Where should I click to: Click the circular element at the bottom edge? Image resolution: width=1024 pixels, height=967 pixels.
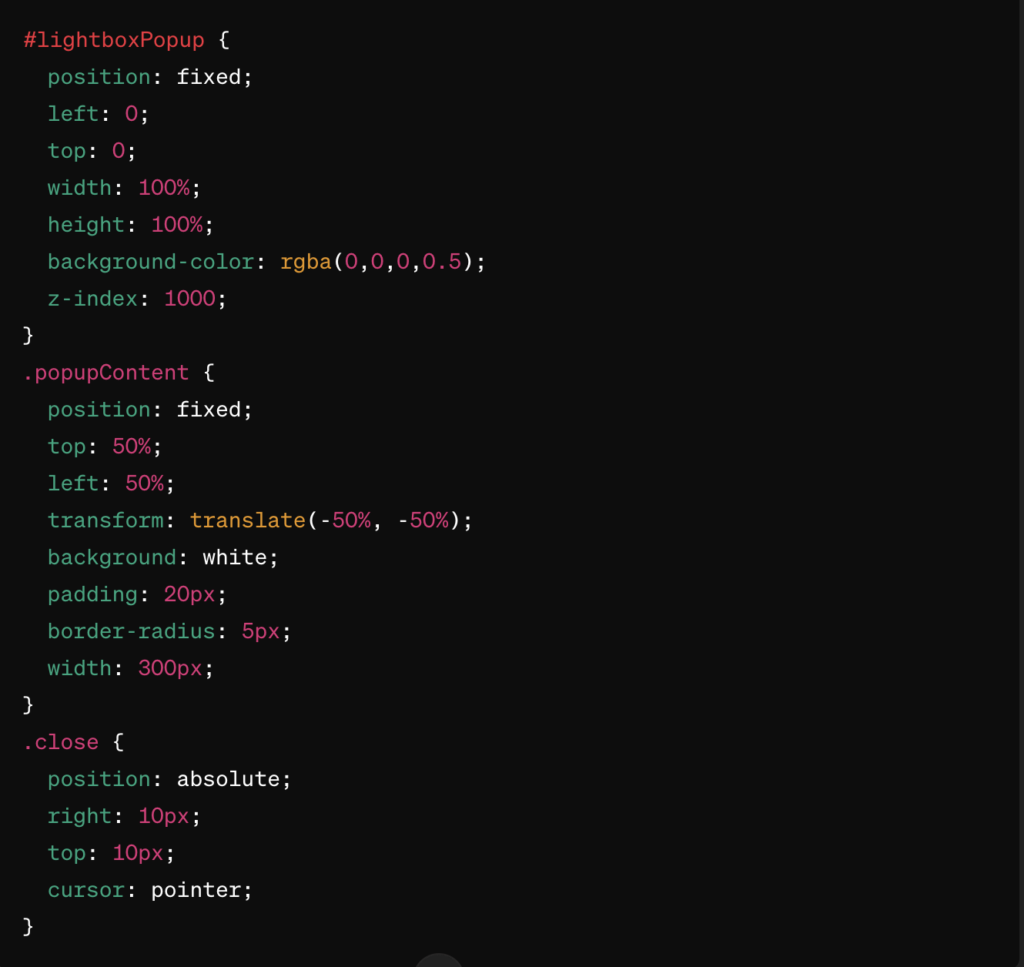[439, 961]
